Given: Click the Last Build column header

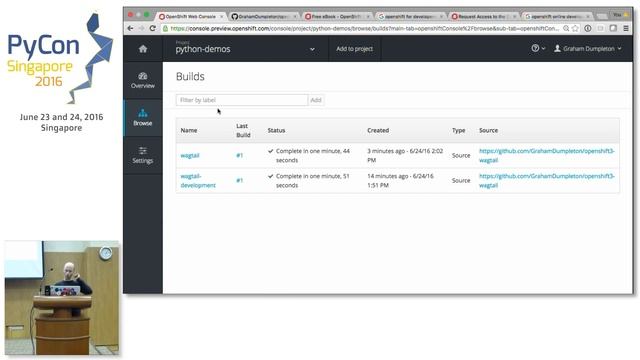Looking at the screenshot, I should tap(243, 130).
